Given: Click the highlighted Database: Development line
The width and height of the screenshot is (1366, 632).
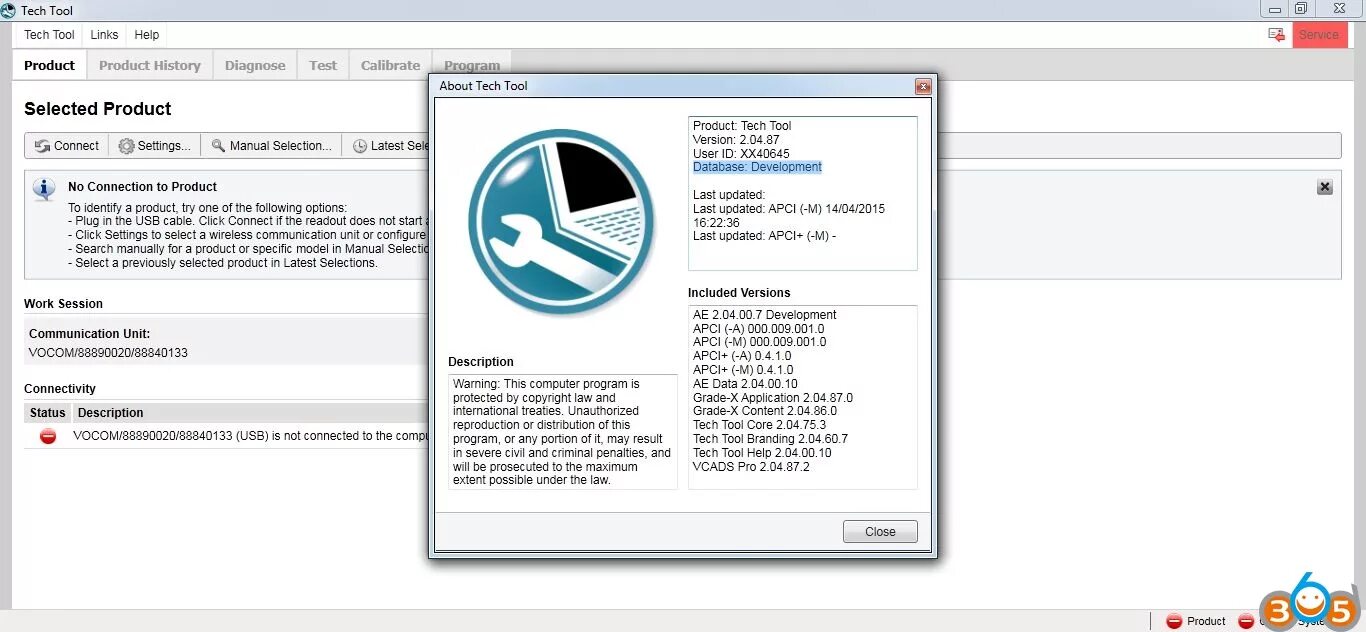Looking at the screenshot, I should tap(757, 167).
